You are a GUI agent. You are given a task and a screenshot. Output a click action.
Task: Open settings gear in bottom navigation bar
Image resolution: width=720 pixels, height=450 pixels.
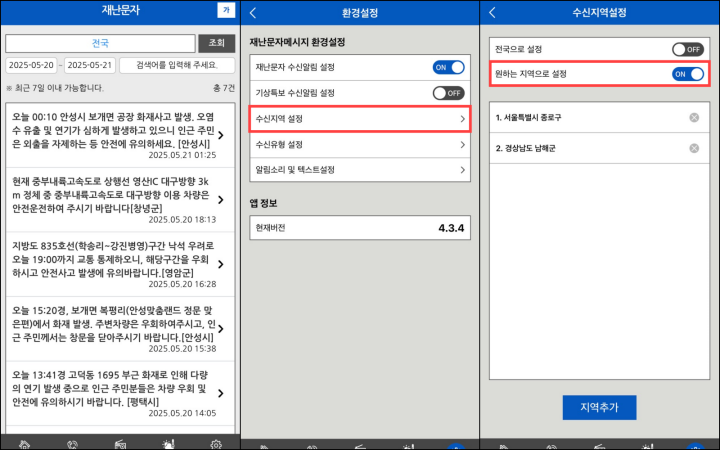215,443
